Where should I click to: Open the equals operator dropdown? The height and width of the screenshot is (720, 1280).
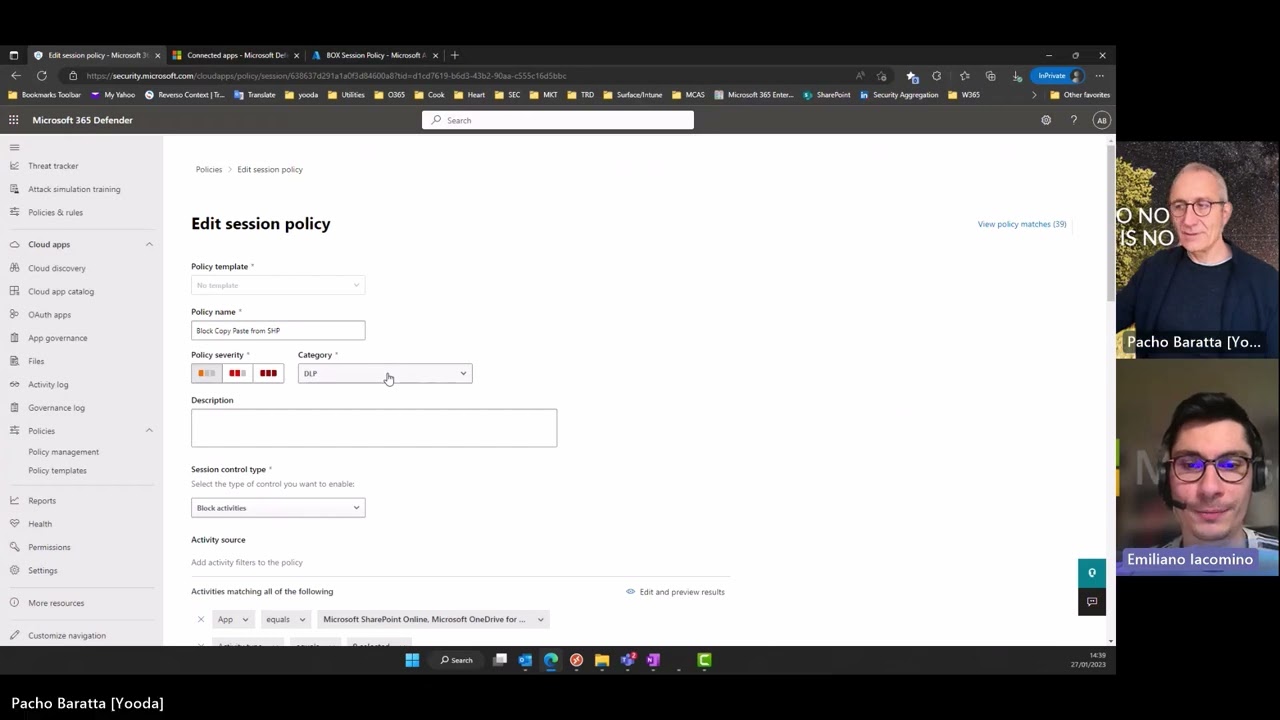click(285, 619)
